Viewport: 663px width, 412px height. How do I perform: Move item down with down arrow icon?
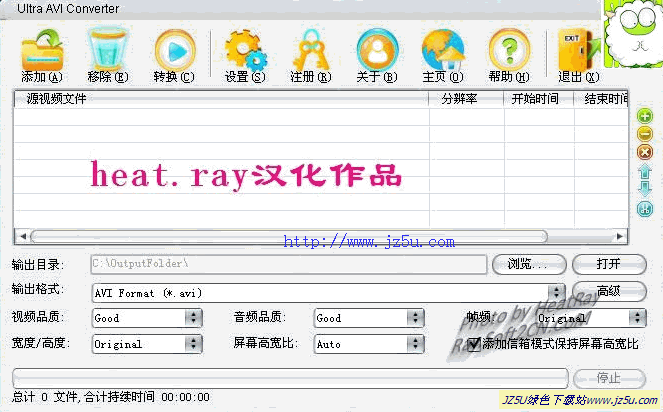point(645,189)
